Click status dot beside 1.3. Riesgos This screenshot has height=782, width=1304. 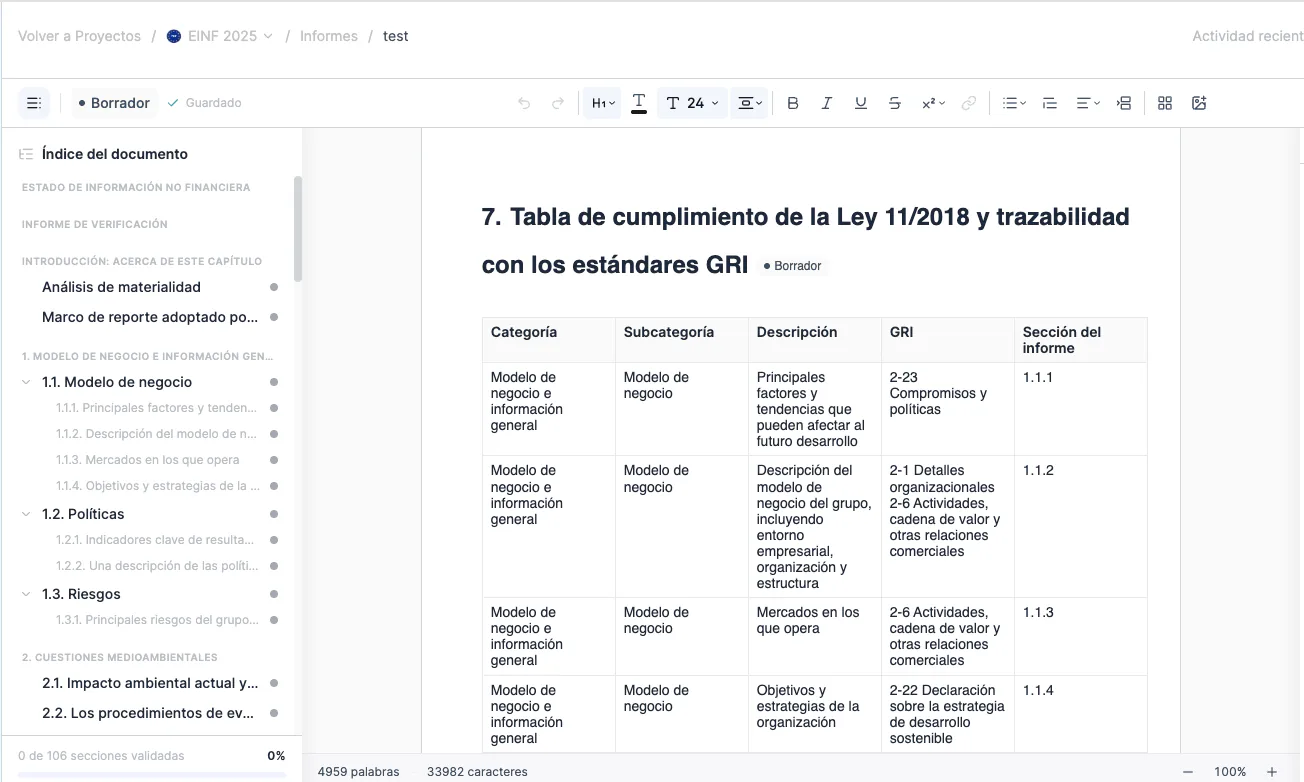click(274, 594)
